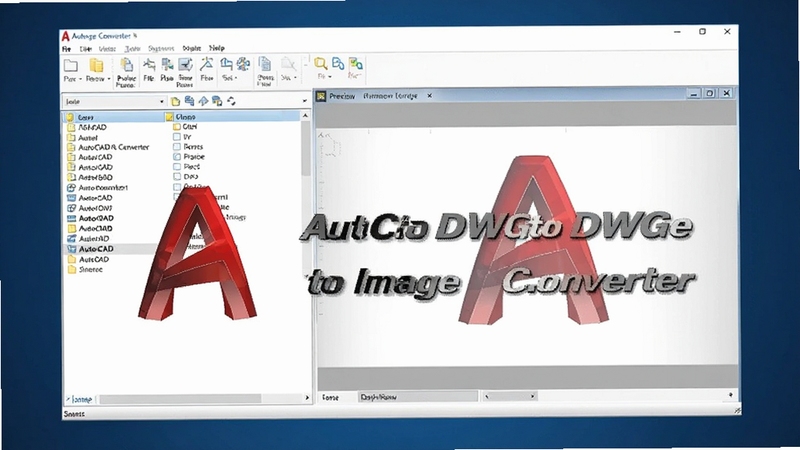Click the yellow magnifying glass zoom icon
Screen dimensions: 800x450
coord(320,63)
